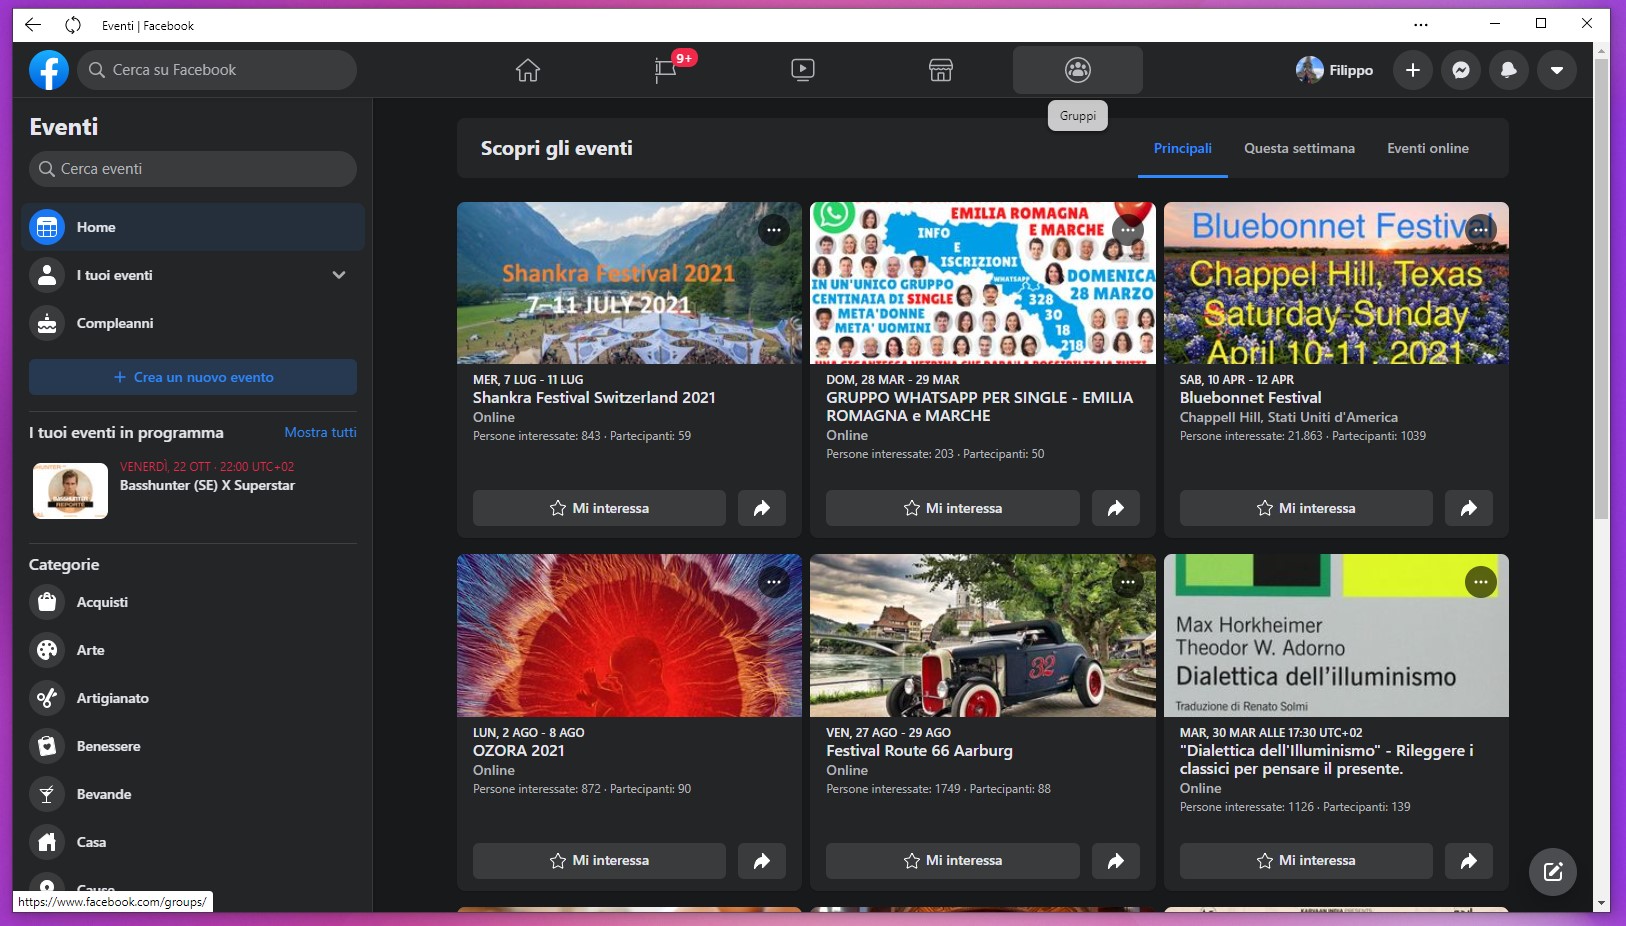The width and height of the screenshot is (1626, 926).
Task: Open the Basshunter (SE) X Superstar event thumbnail
Action: (70, 490)
